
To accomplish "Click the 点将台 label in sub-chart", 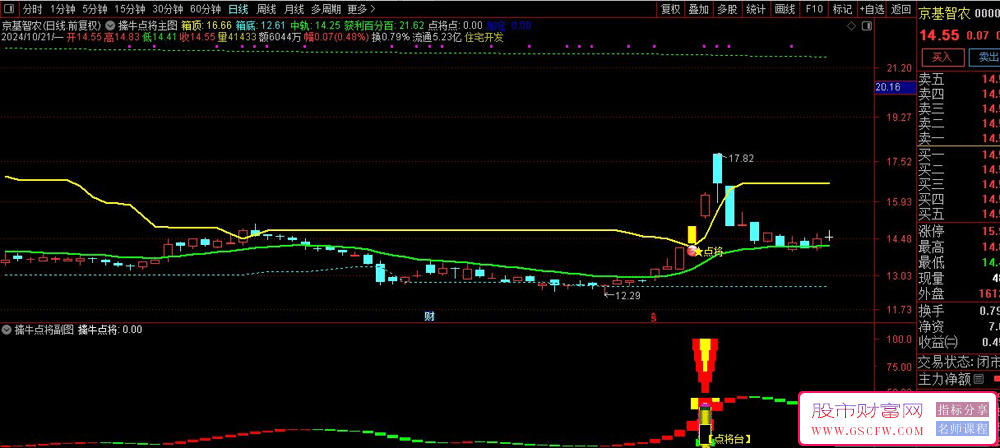I will coord(731,438).
